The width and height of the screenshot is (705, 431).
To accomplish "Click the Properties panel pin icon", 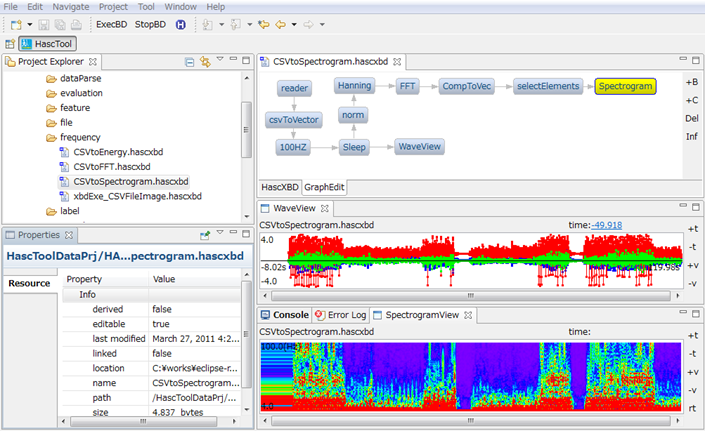I will coord(204,235).
